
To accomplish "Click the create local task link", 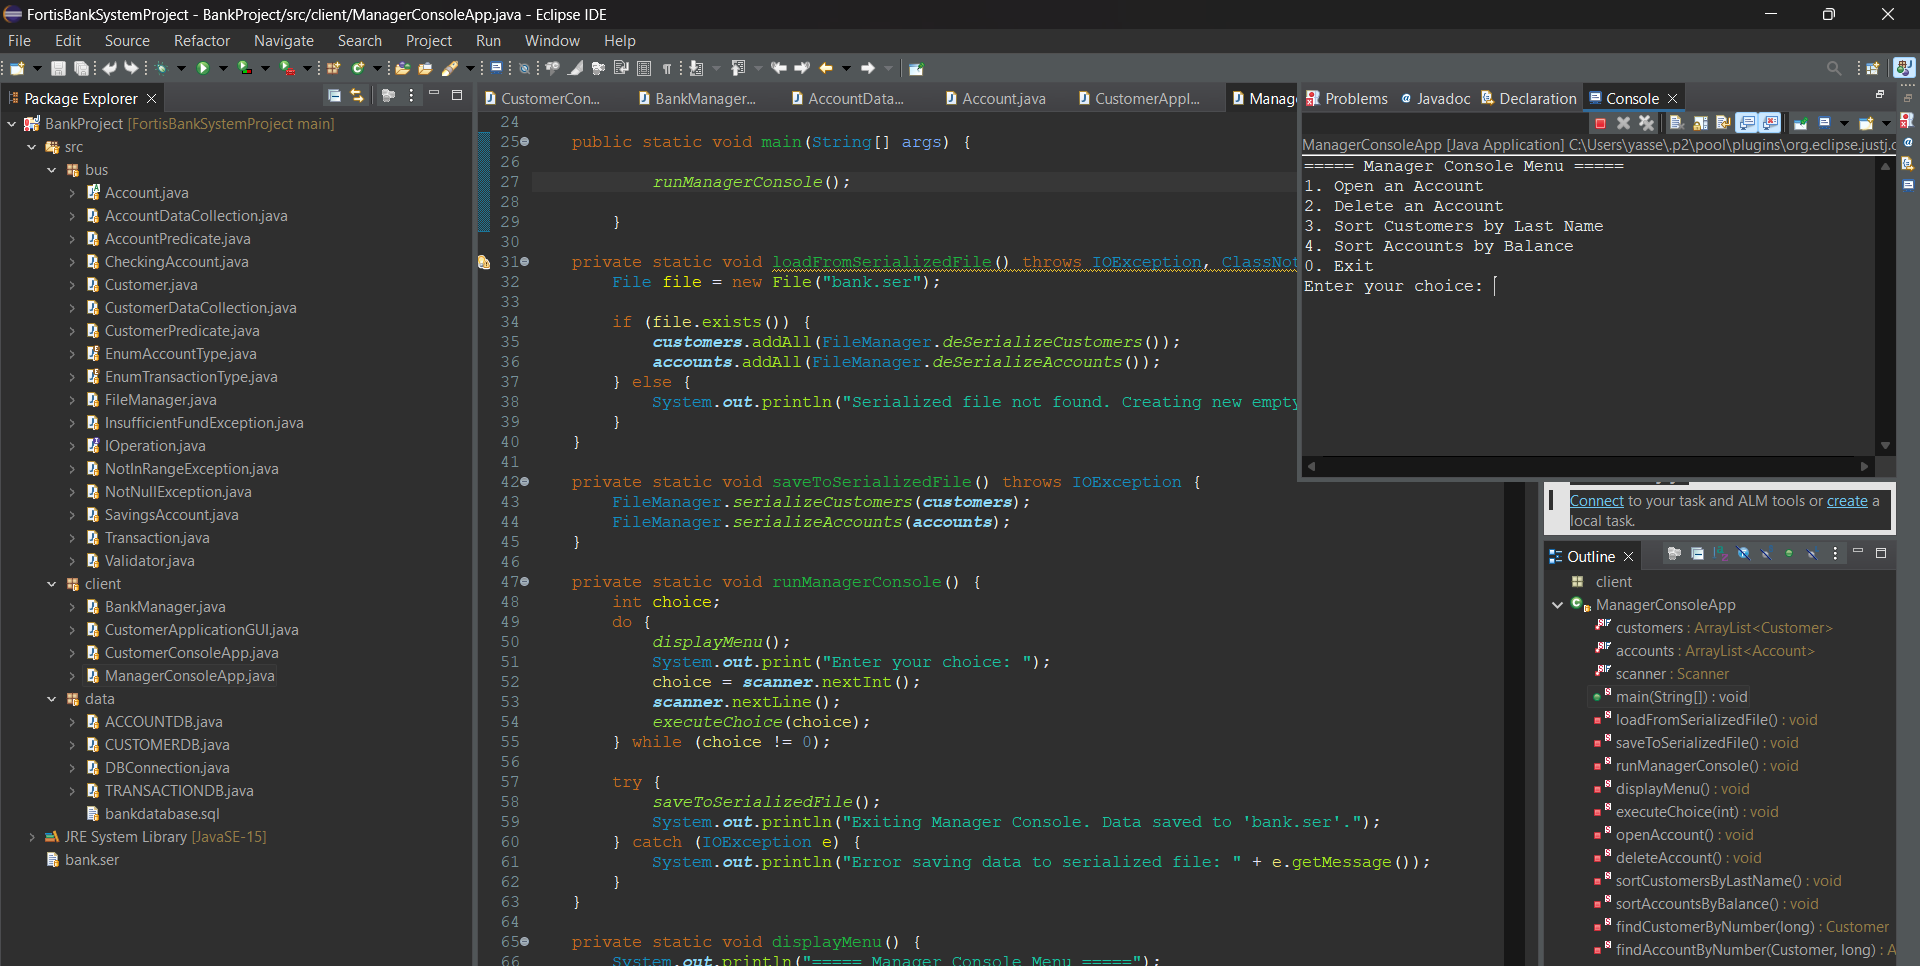I will tap(1847, 501).
